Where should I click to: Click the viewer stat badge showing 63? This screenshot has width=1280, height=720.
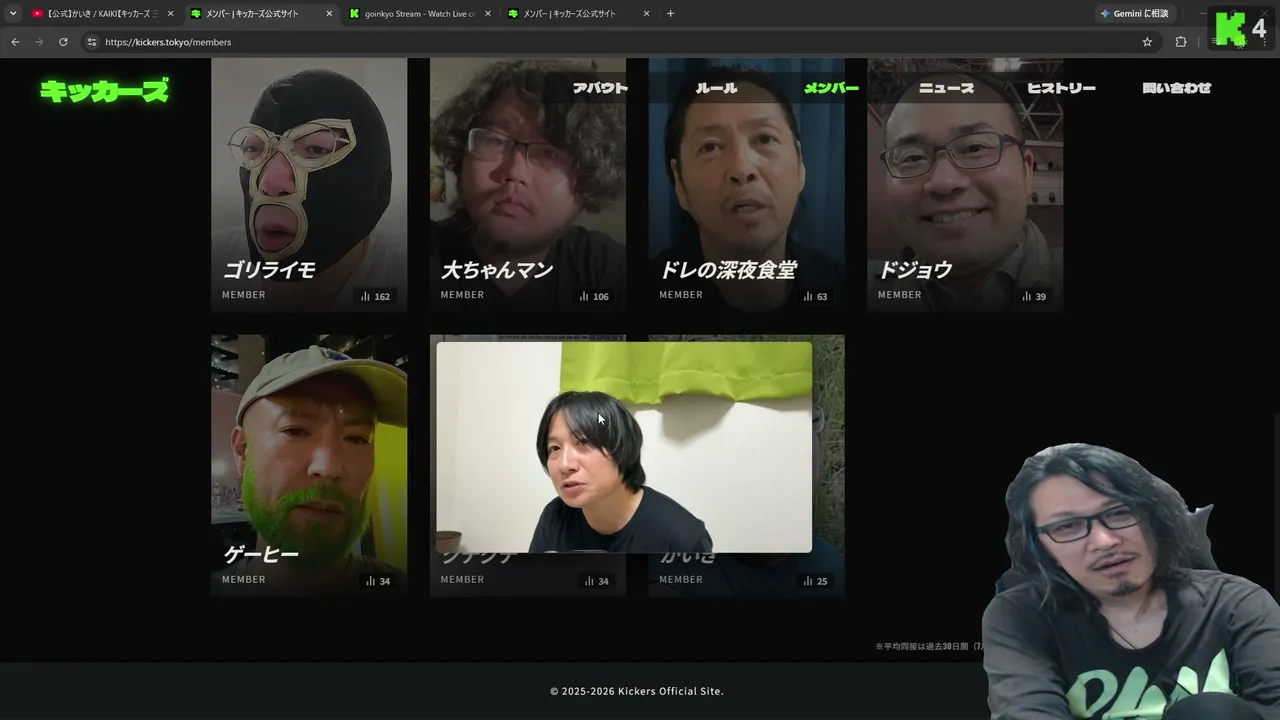pos(815,296)
